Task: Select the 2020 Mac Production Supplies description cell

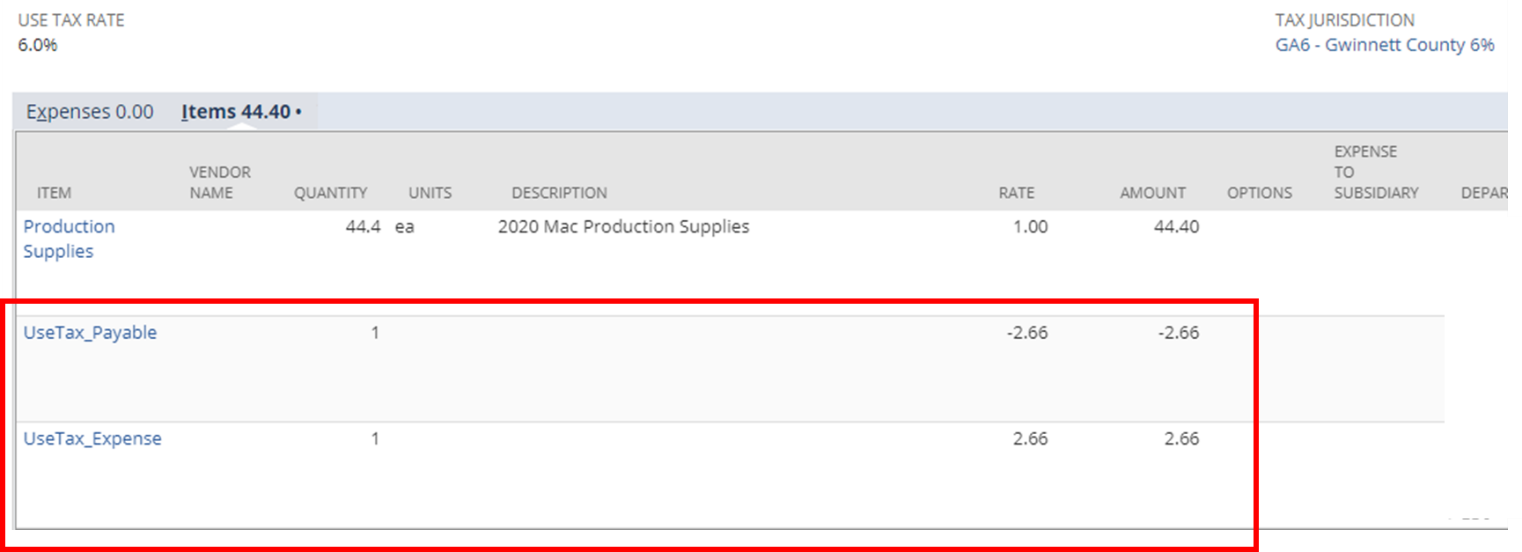Action: [x=623, y=227]
